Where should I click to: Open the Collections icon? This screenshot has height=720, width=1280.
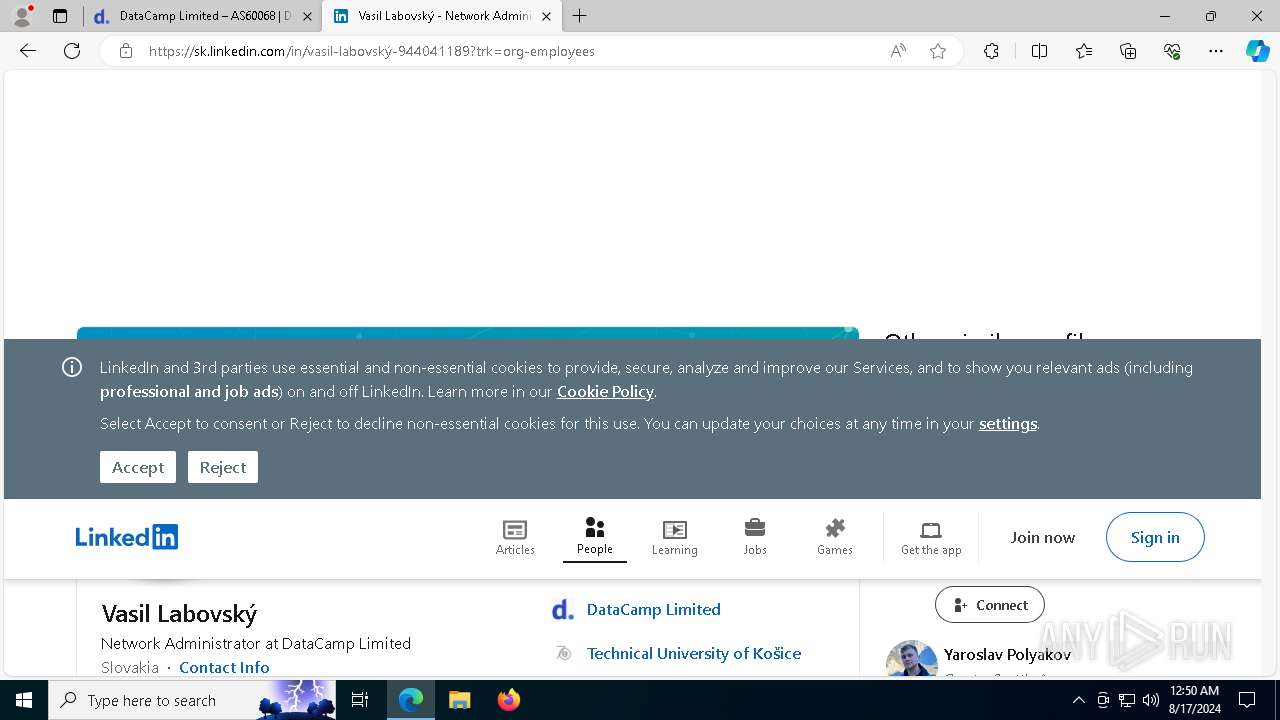click(1128, 51)
